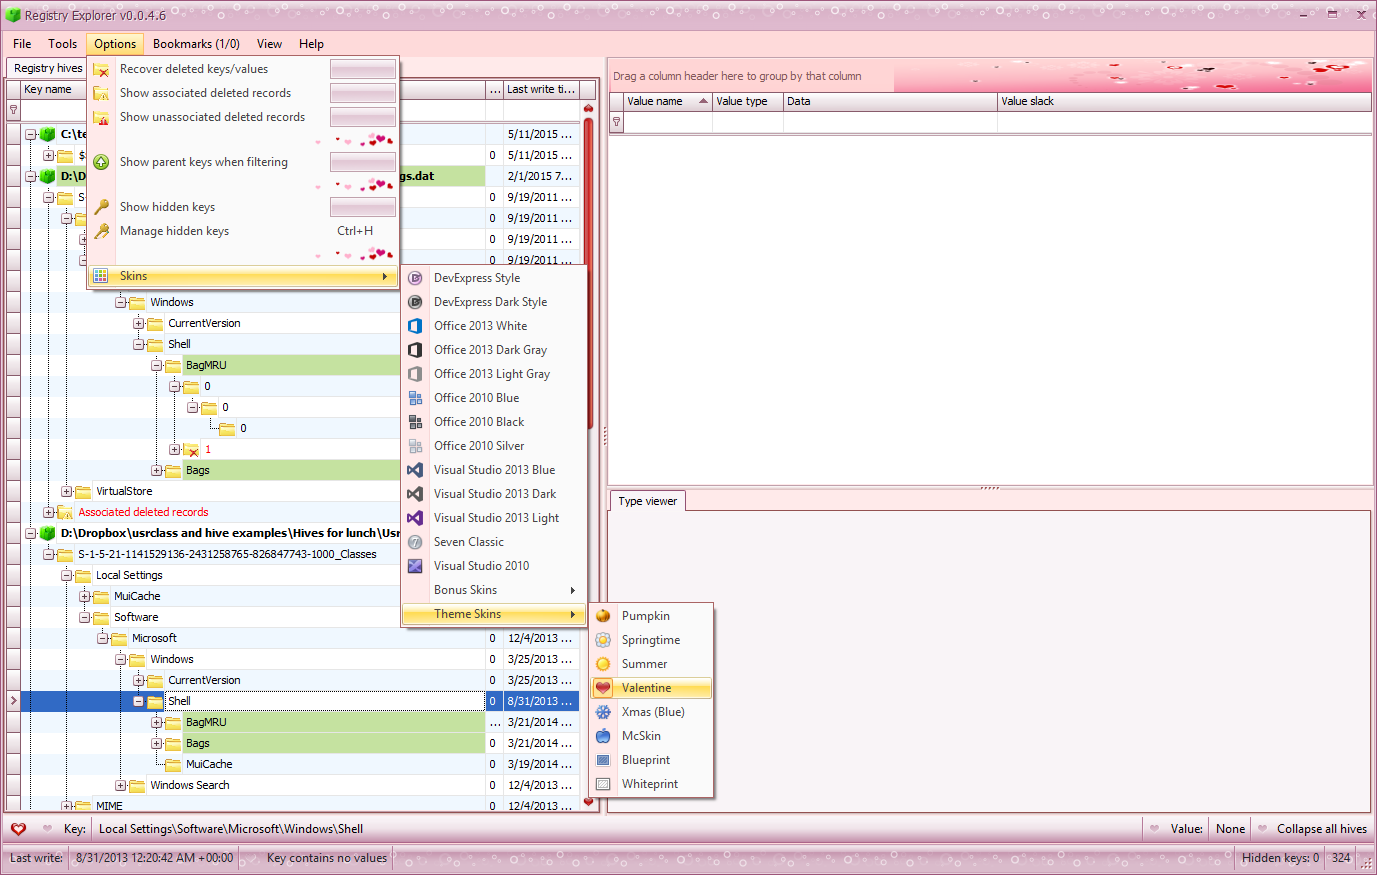
Task: Sort by the Value type column header
Action: [748, 101]
